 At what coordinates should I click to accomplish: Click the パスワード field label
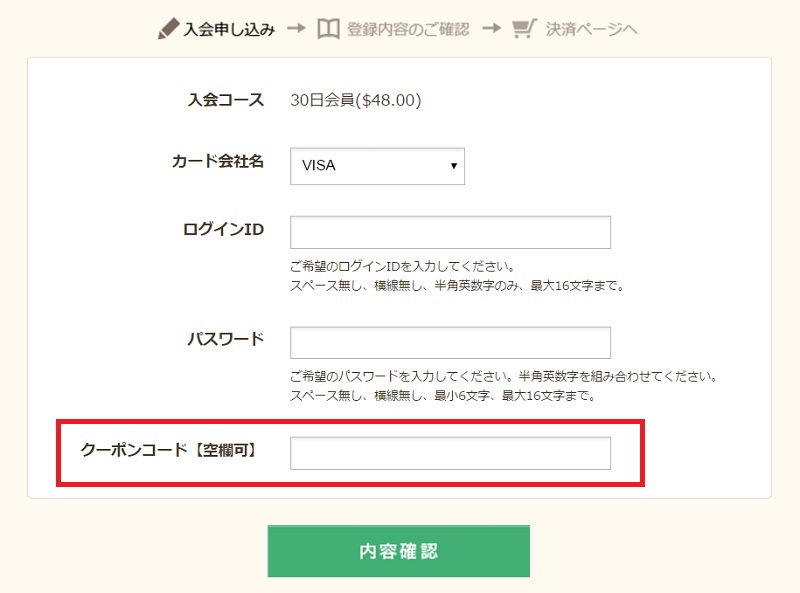click(226, 338)
